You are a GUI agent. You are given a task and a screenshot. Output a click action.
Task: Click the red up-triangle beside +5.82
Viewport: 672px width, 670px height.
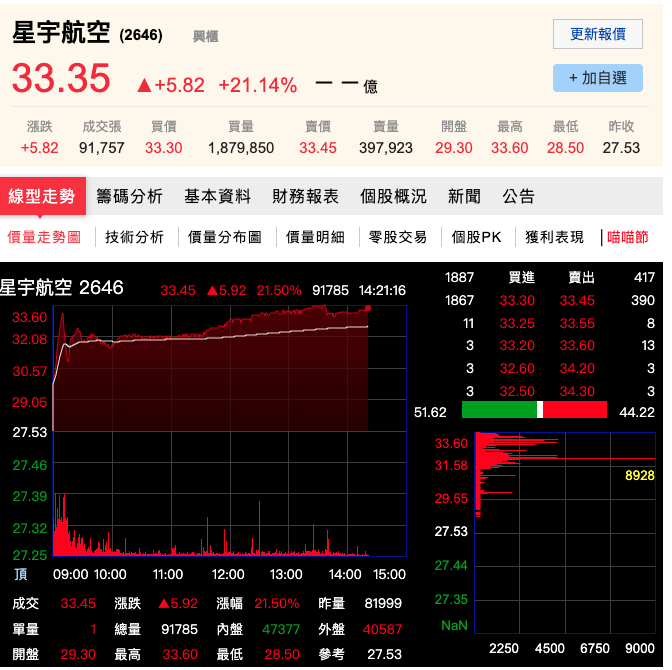coord(144,85)
